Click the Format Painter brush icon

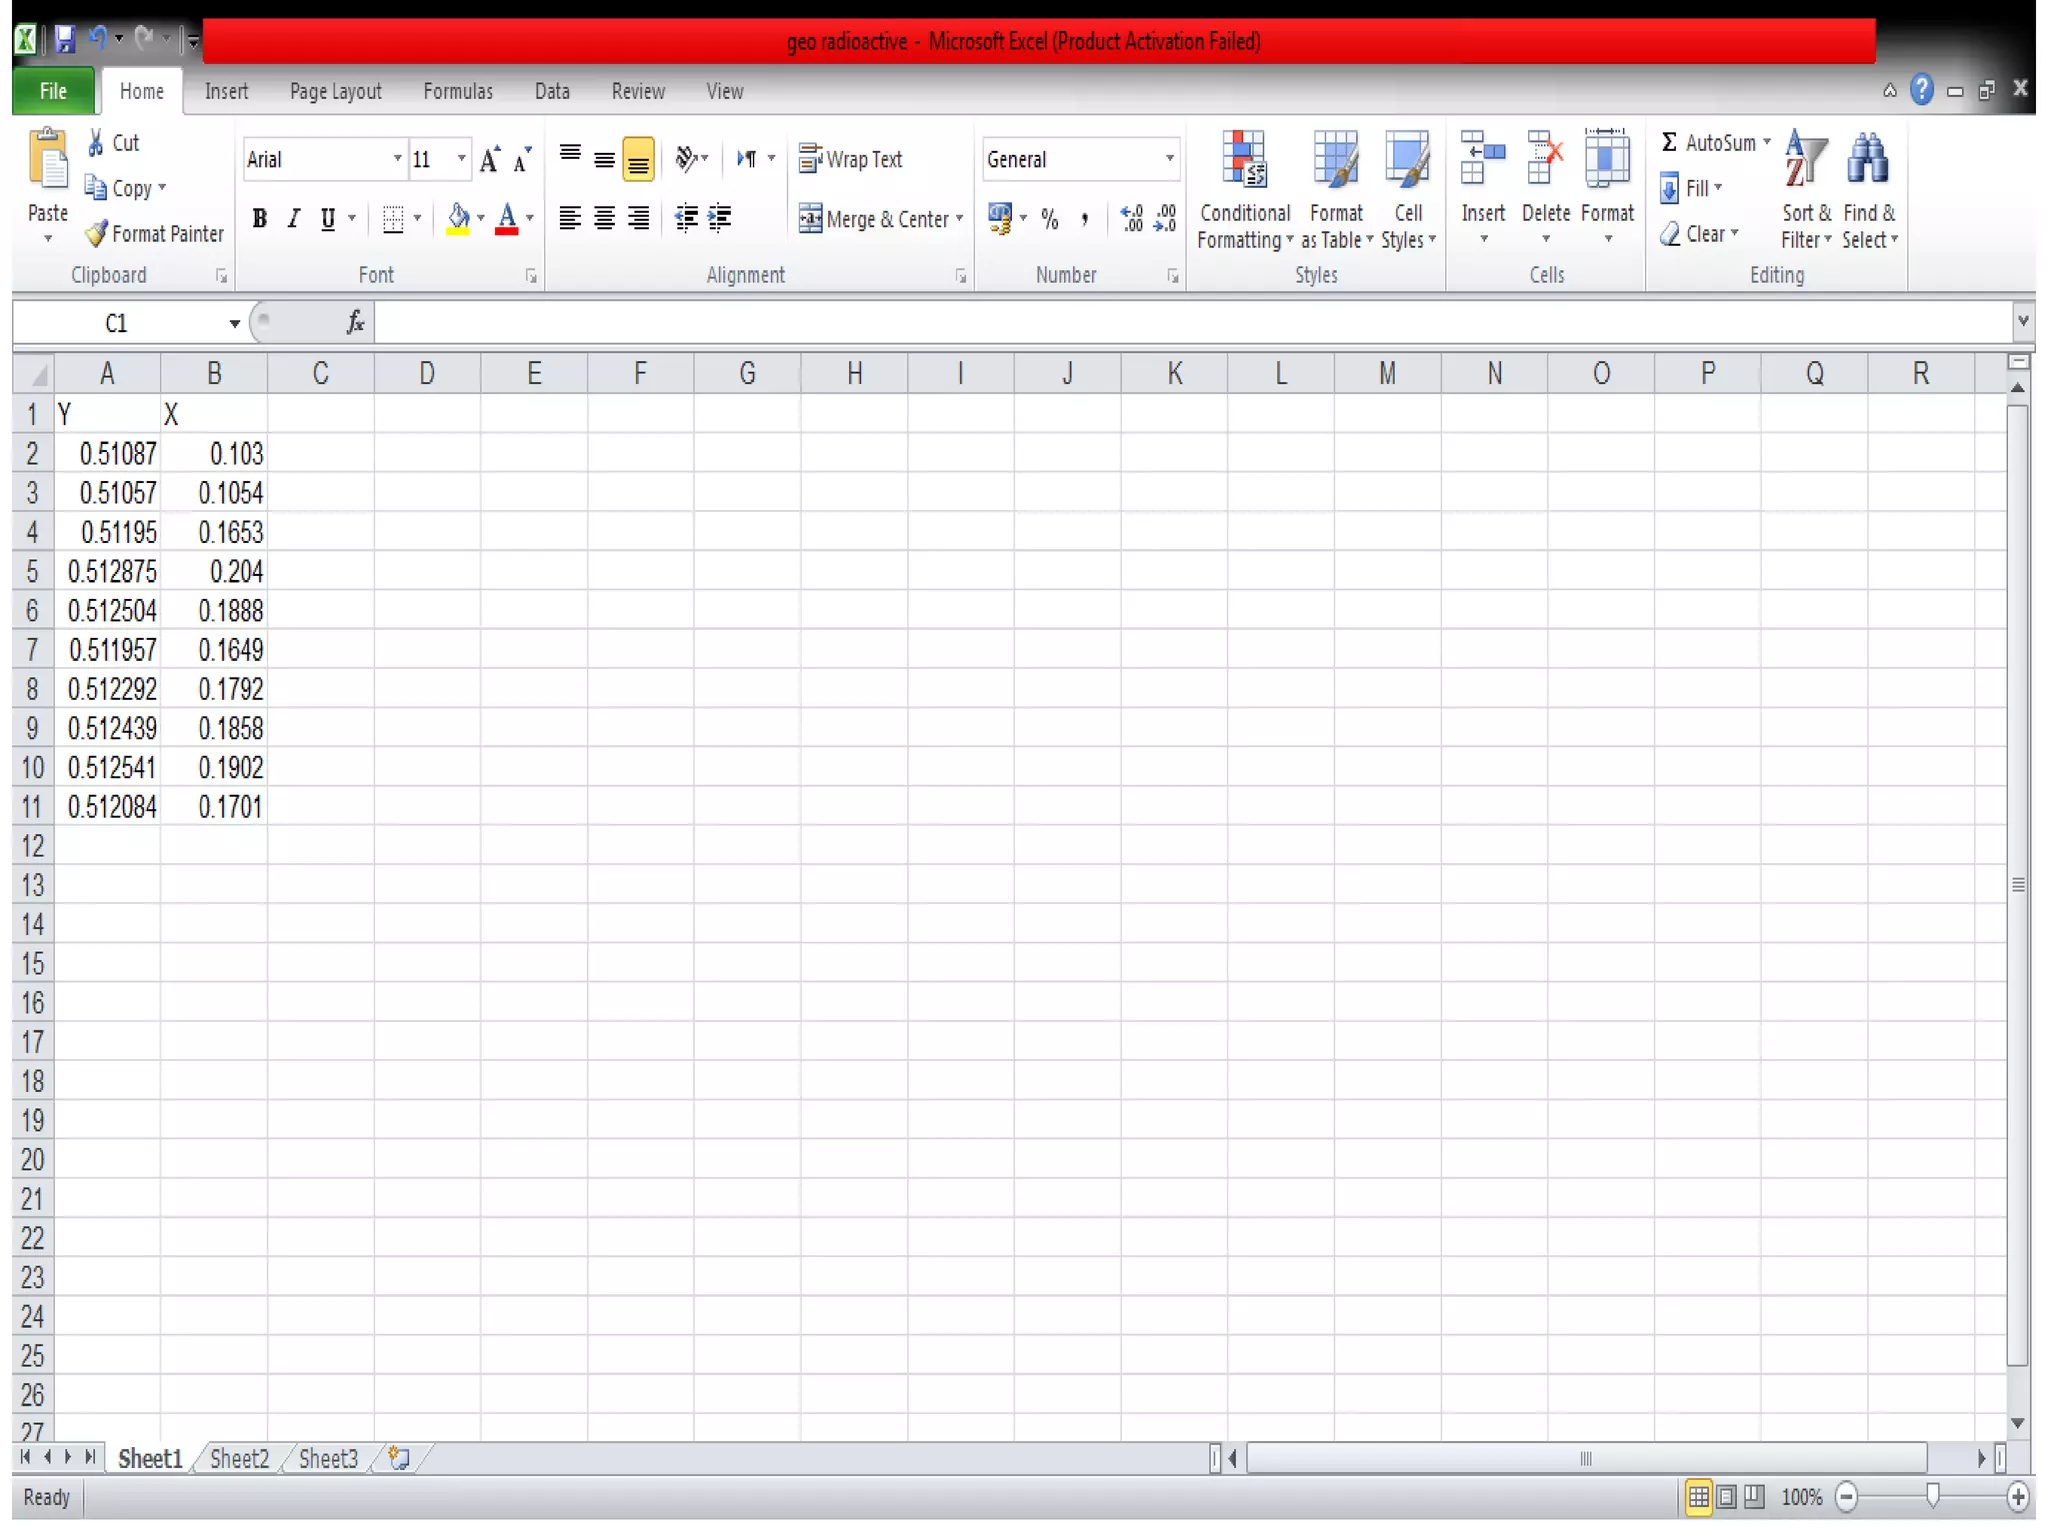coord(96,234)
